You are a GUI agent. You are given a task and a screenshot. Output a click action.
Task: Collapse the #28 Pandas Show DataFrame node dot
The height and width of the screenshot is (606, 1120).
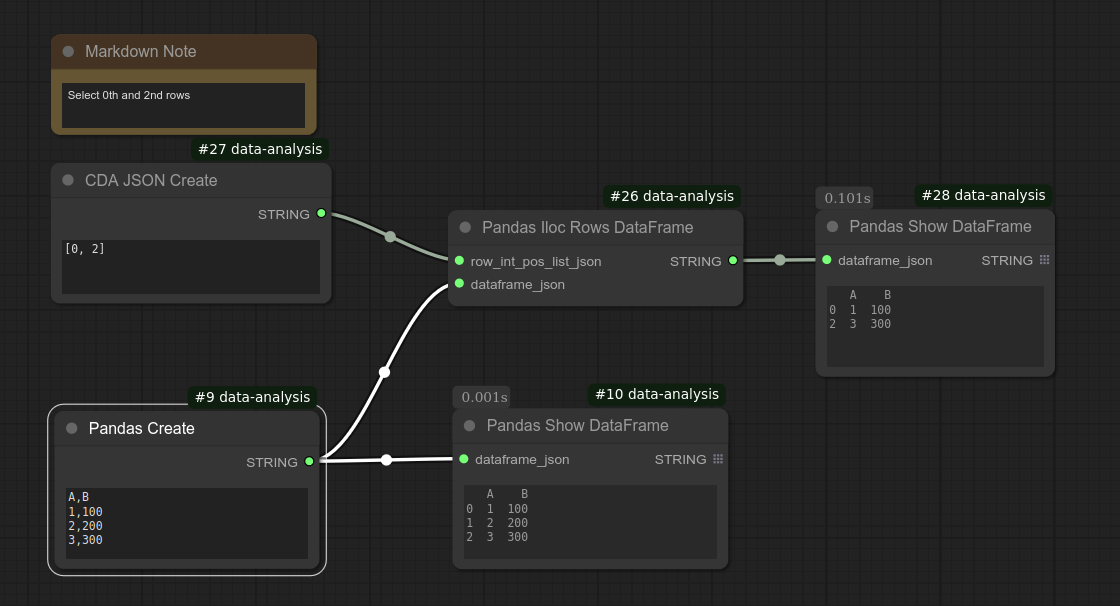tap(833, 227)
